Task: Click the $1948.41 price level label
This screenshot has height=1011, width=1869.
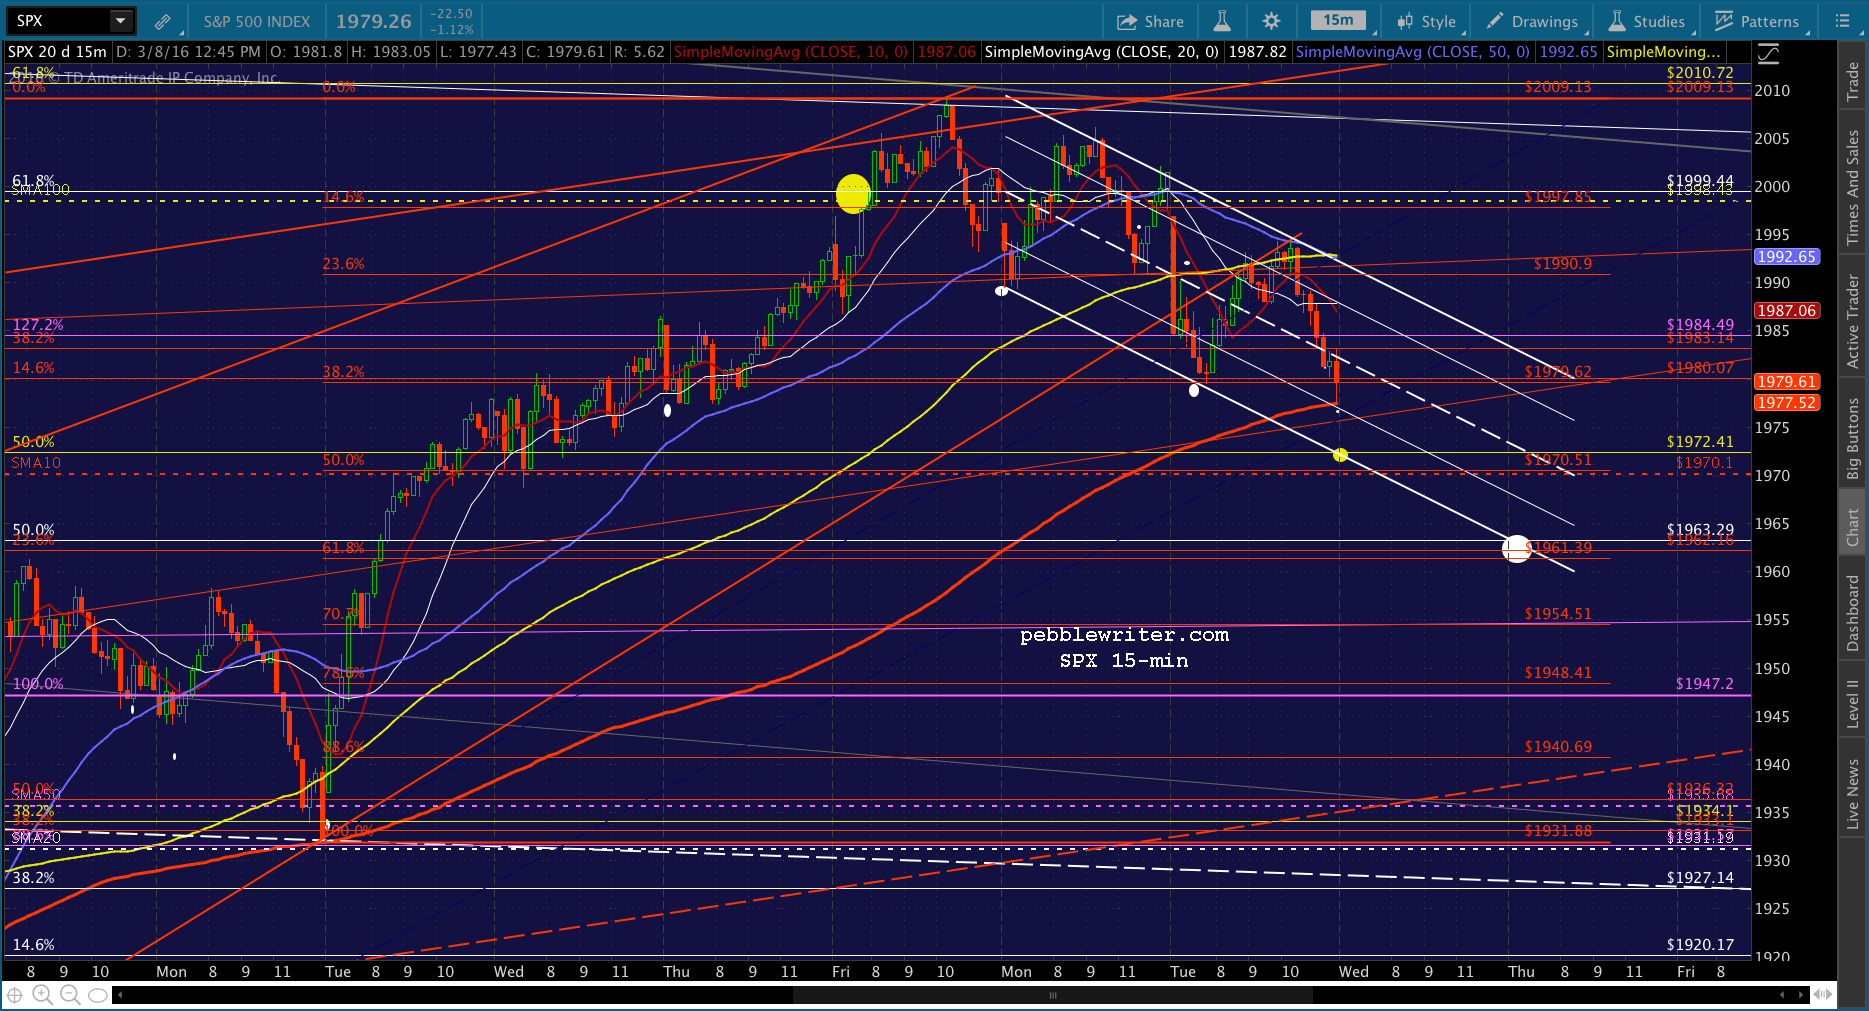Action: pos(1558,673)
